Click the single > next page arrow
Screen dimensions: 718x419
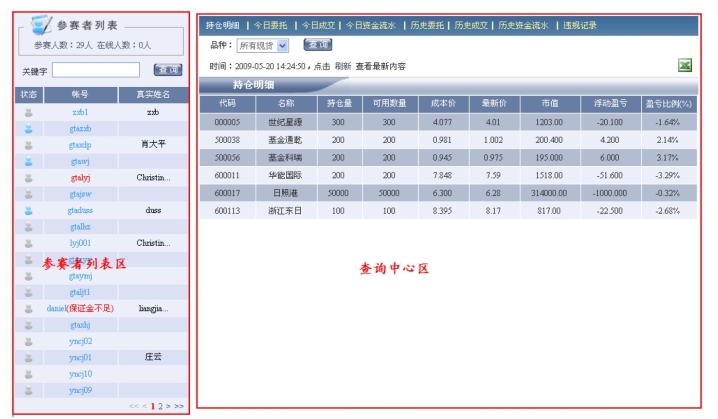pos(168,406)
